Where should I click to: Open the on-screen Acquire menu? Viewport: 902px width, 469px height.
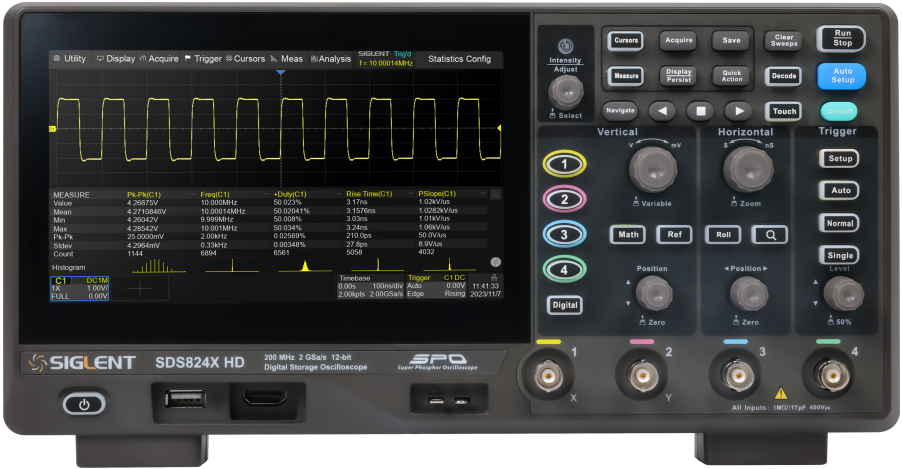pos(159,59)
